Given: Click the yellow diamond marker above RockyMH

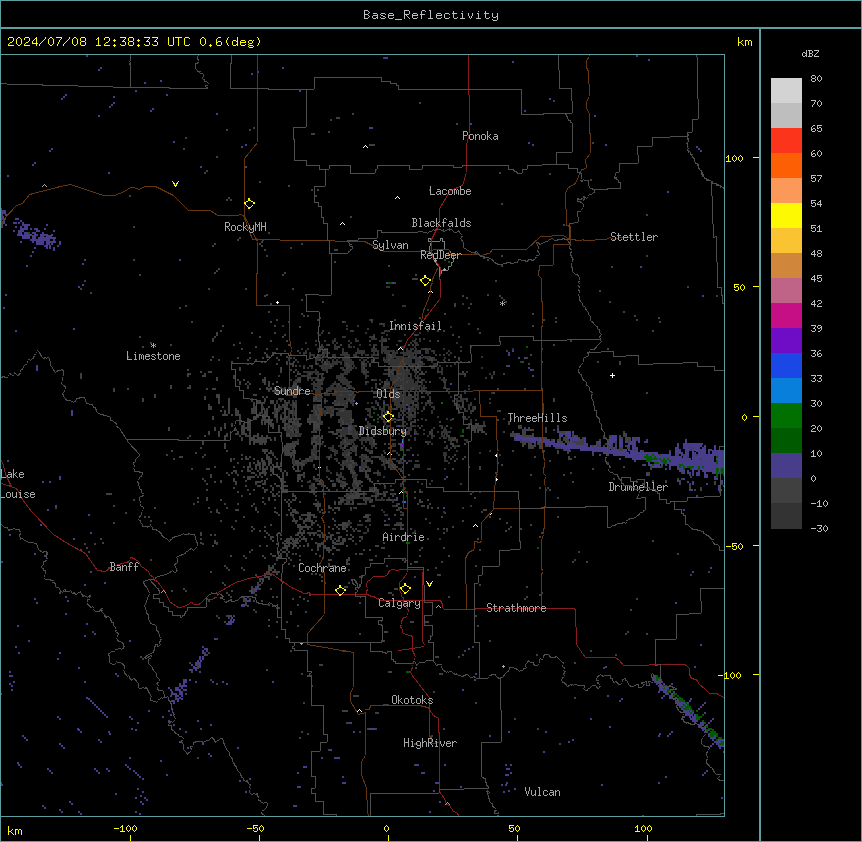Looking at the screenshot, I should pos(250,203).
